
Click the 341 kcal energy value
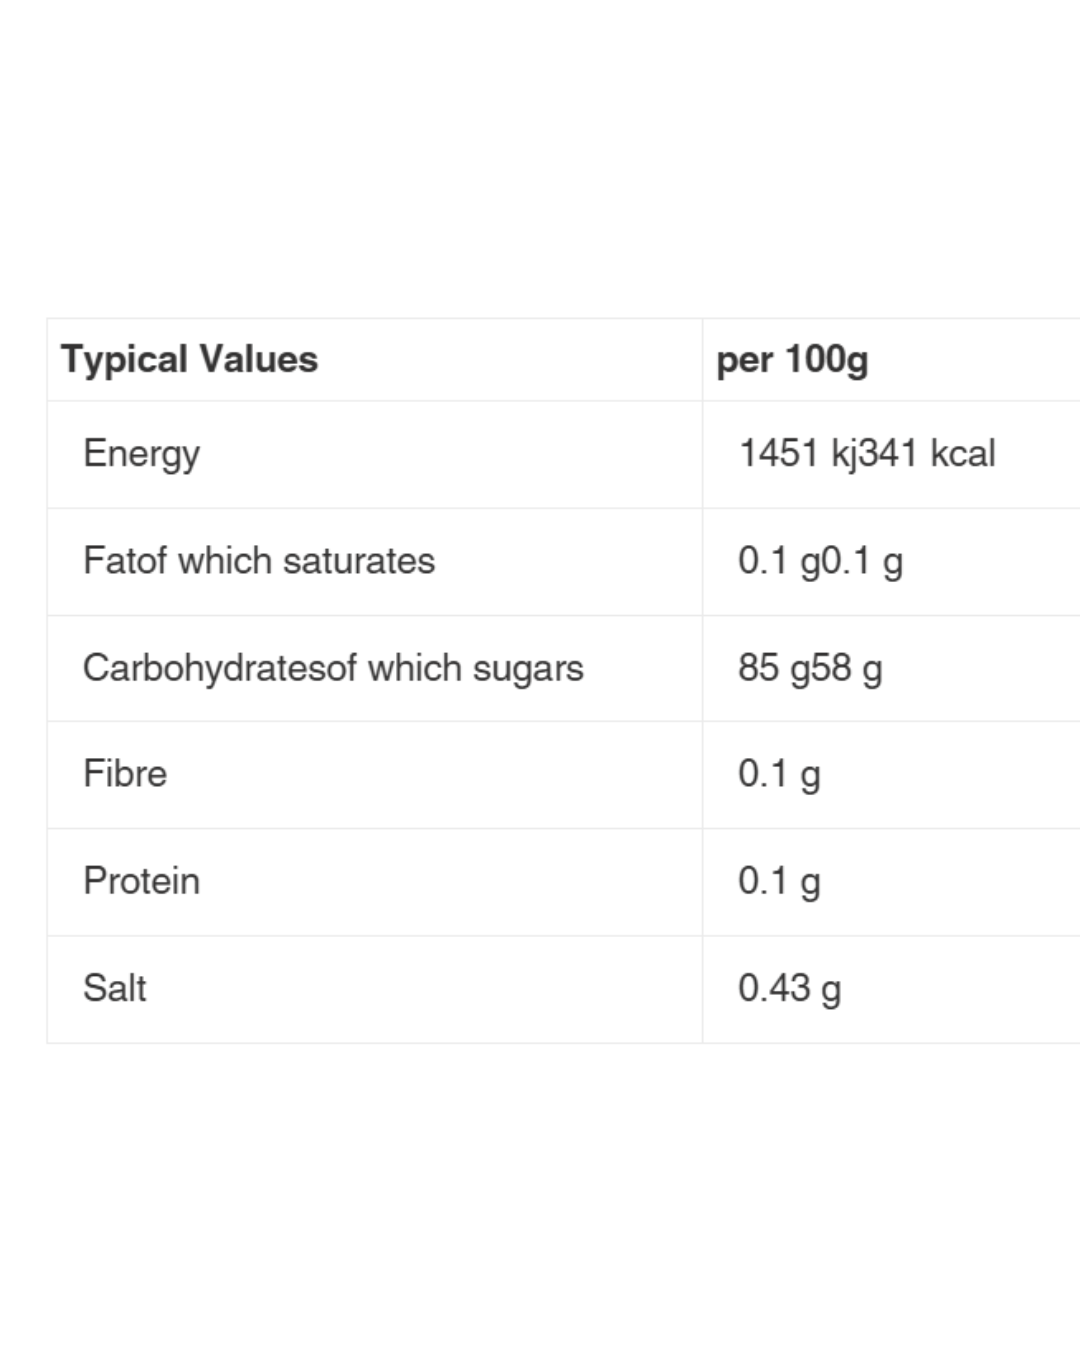927,453
